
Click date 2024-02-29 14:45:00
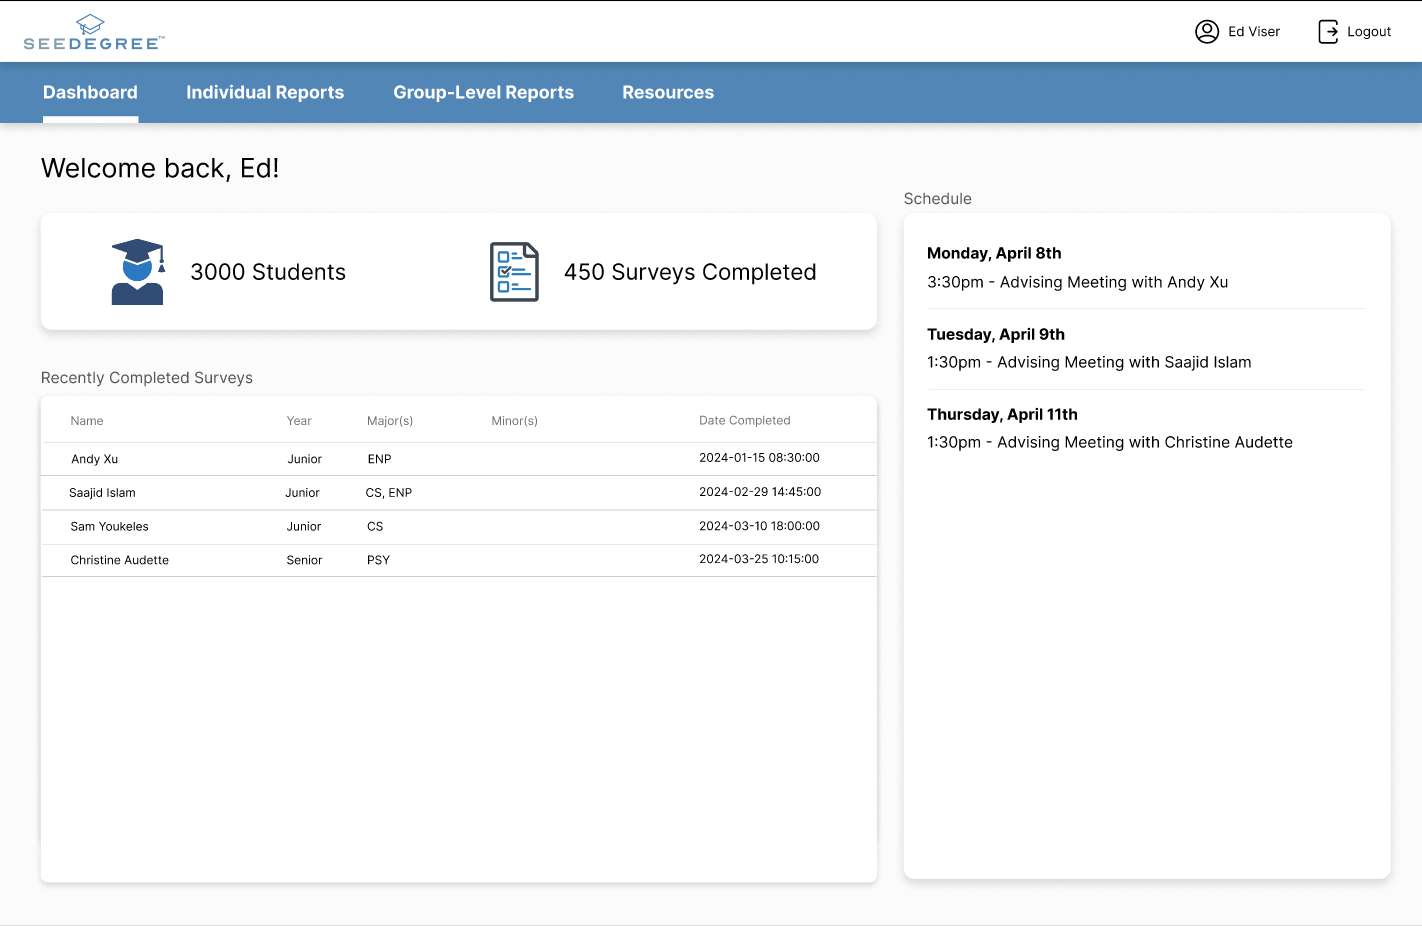(x=760, y=492)
